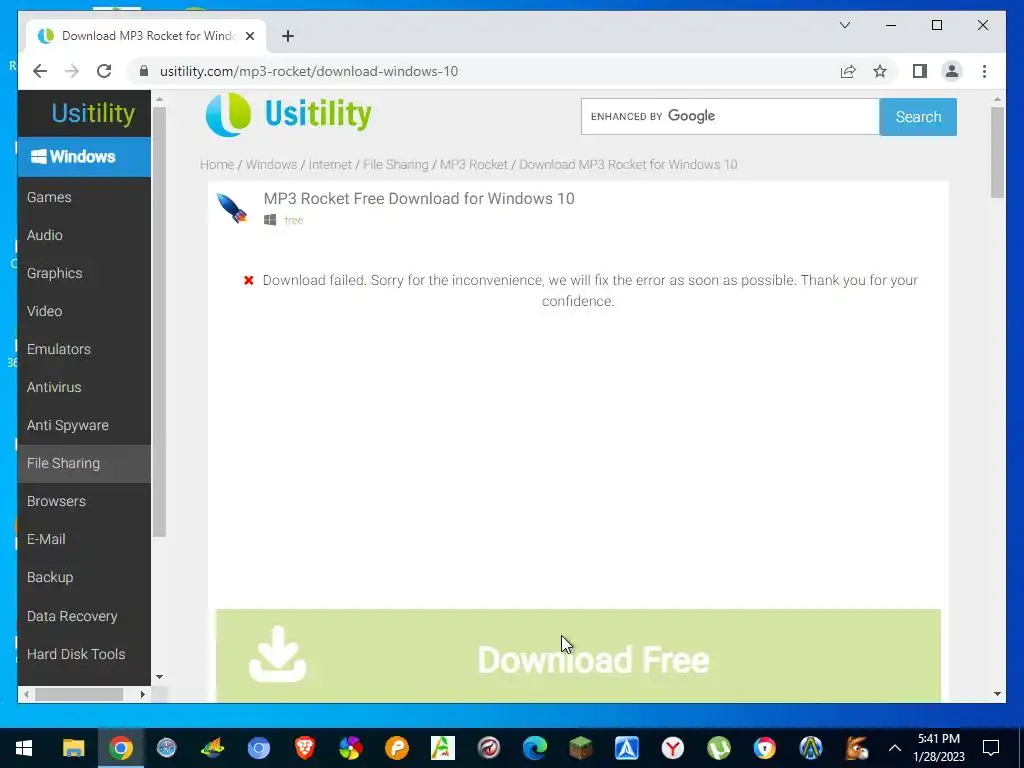Image resolution: width=1024 pixels, height=768 pixels.
Task: Click the Usitility sidebar logo
Action: 93,113
